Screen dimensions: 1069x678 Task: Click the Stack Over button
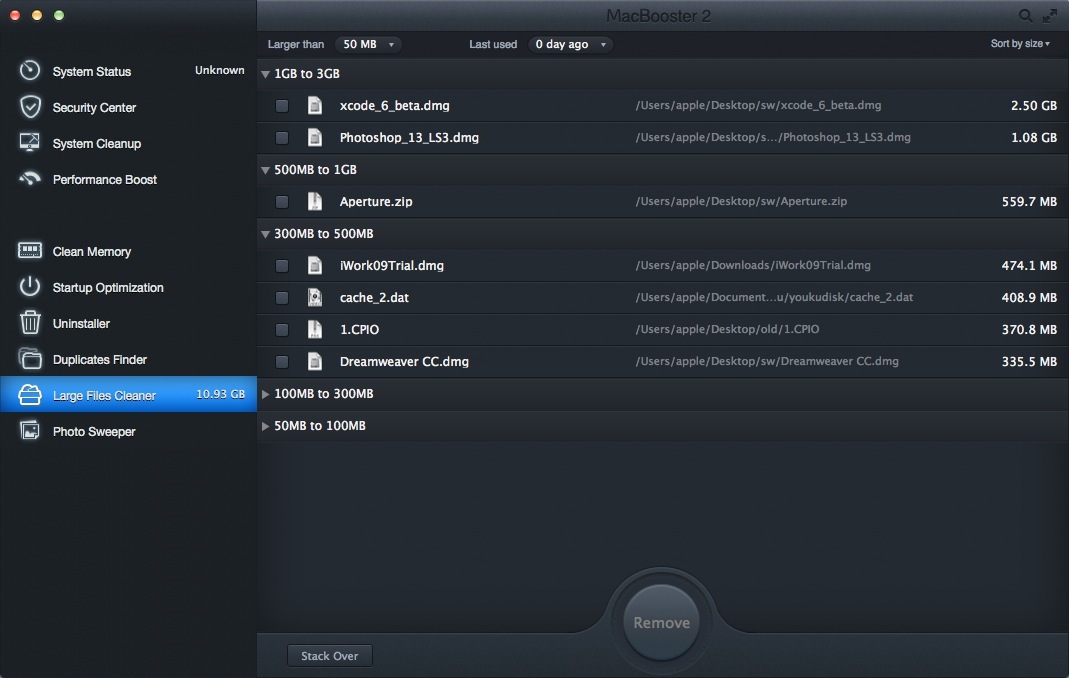330,656
